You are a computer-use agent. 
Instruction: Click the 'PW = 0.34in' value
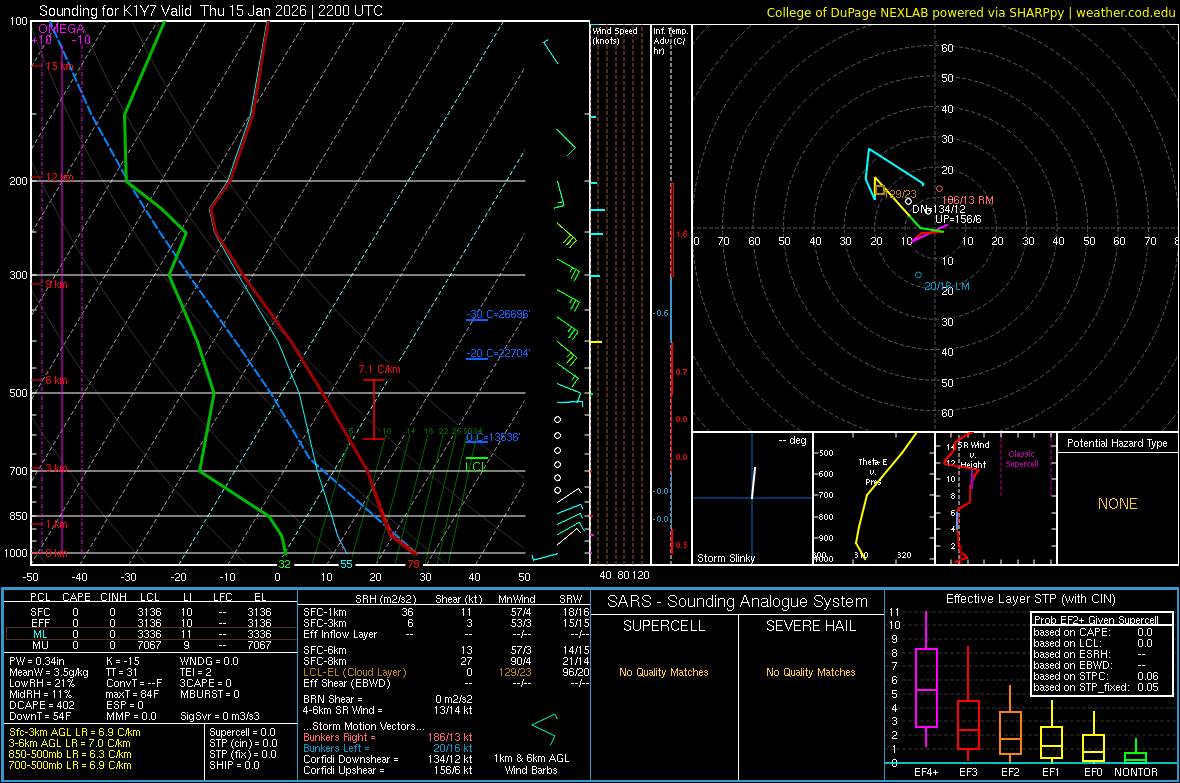pyautogui.click(x=37, y=661)
